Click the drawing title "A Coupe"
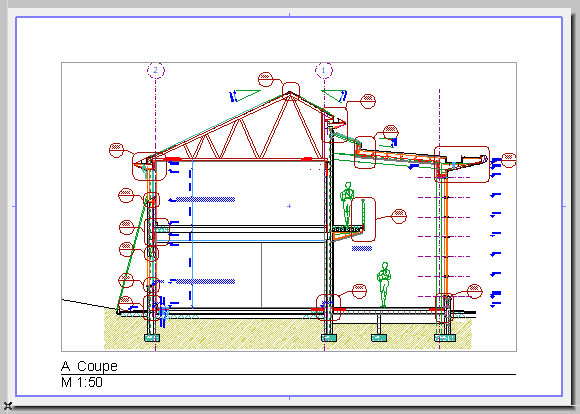580x414 pixels. pos(89,366)
